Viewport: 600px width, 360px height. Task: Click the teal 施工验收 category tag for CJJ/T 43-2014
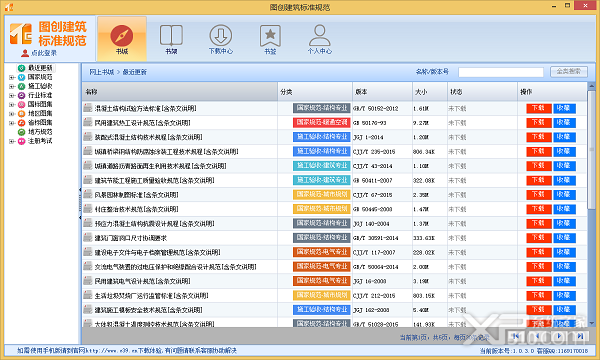click(322, 166)
